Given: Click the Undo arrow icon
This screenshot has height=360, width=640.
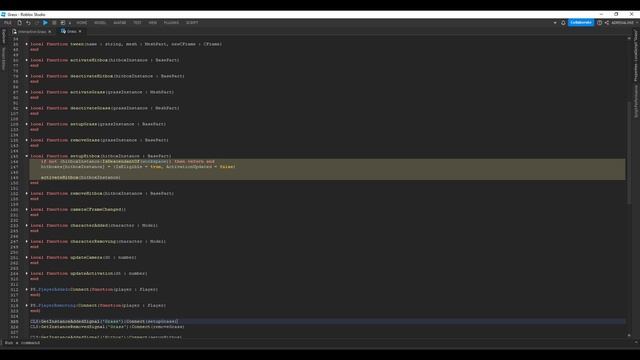Looking at the screenshot, I should pyautogui.click(x=28, y=23).
